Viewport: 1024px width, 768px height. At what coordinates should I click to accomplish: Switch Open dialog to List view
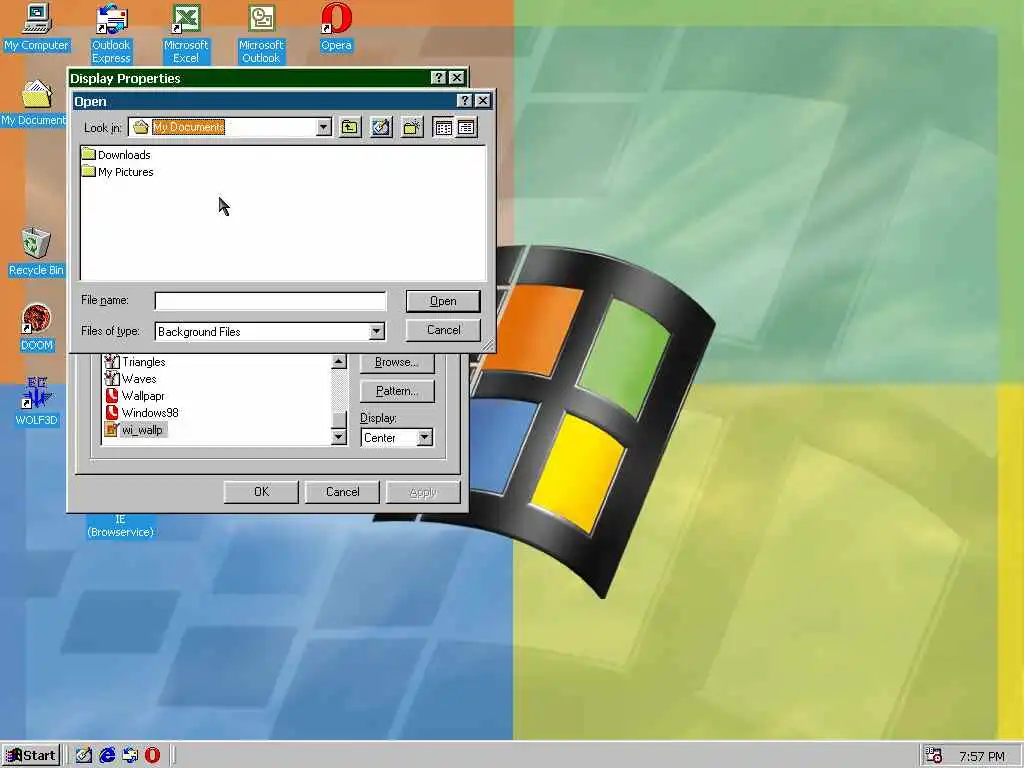tap(443, 127)
